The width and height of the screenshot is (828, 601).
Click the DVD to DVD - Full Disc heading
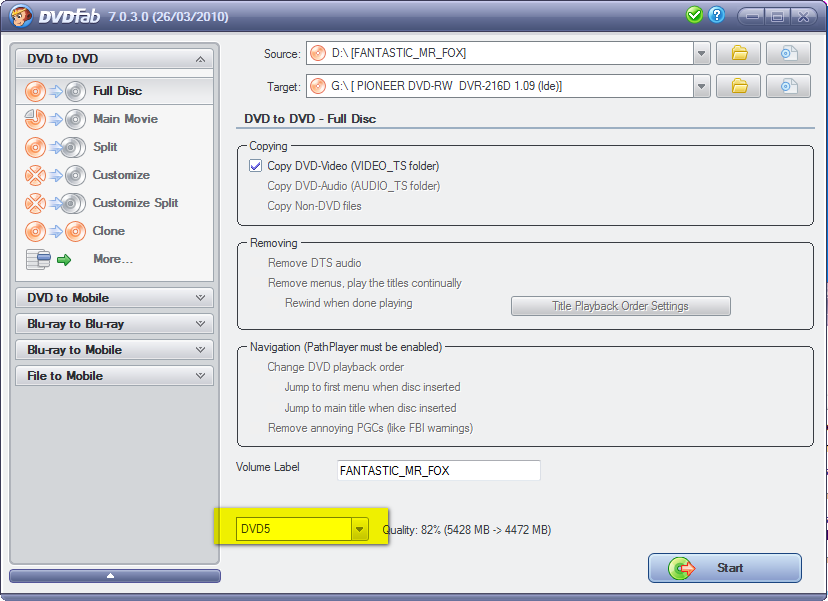coord(310,119)
